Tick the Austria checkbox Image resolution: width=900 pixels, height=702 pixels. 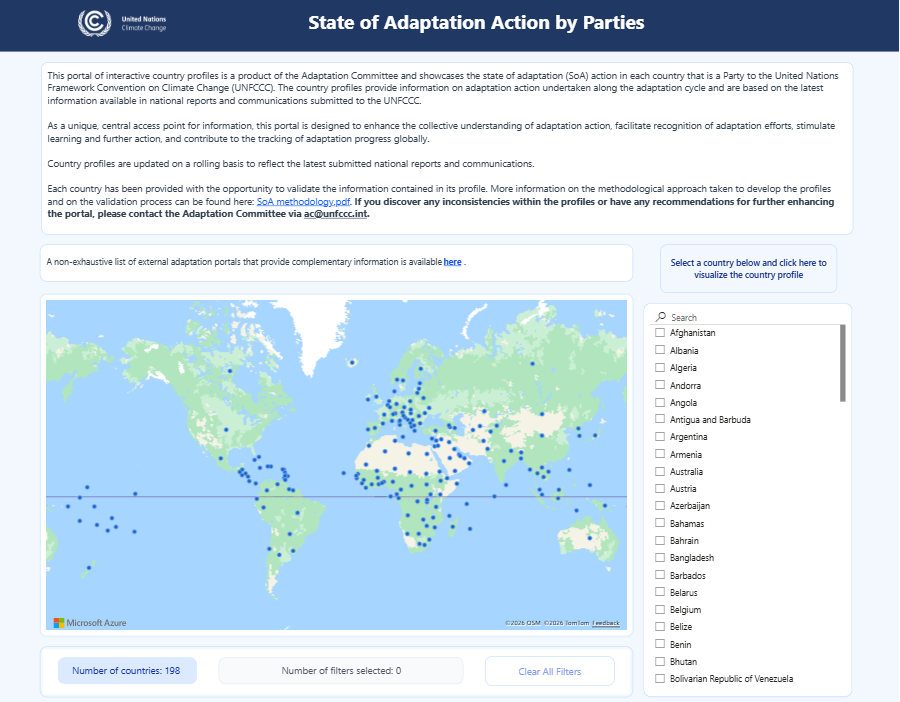tap(660, 488)
